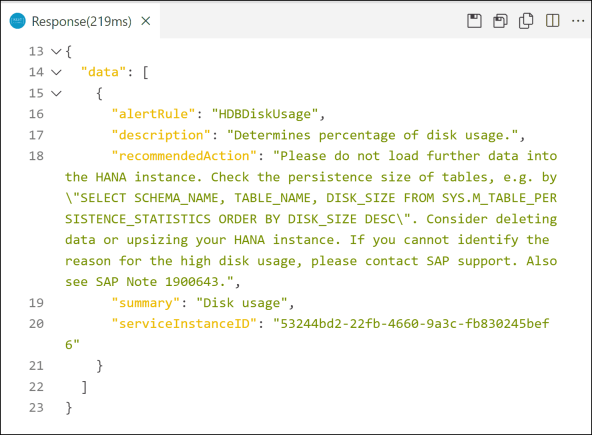The image size is (592, 435).
Task: Click the "serviceInstanceID" key
Action: [184, 324]
